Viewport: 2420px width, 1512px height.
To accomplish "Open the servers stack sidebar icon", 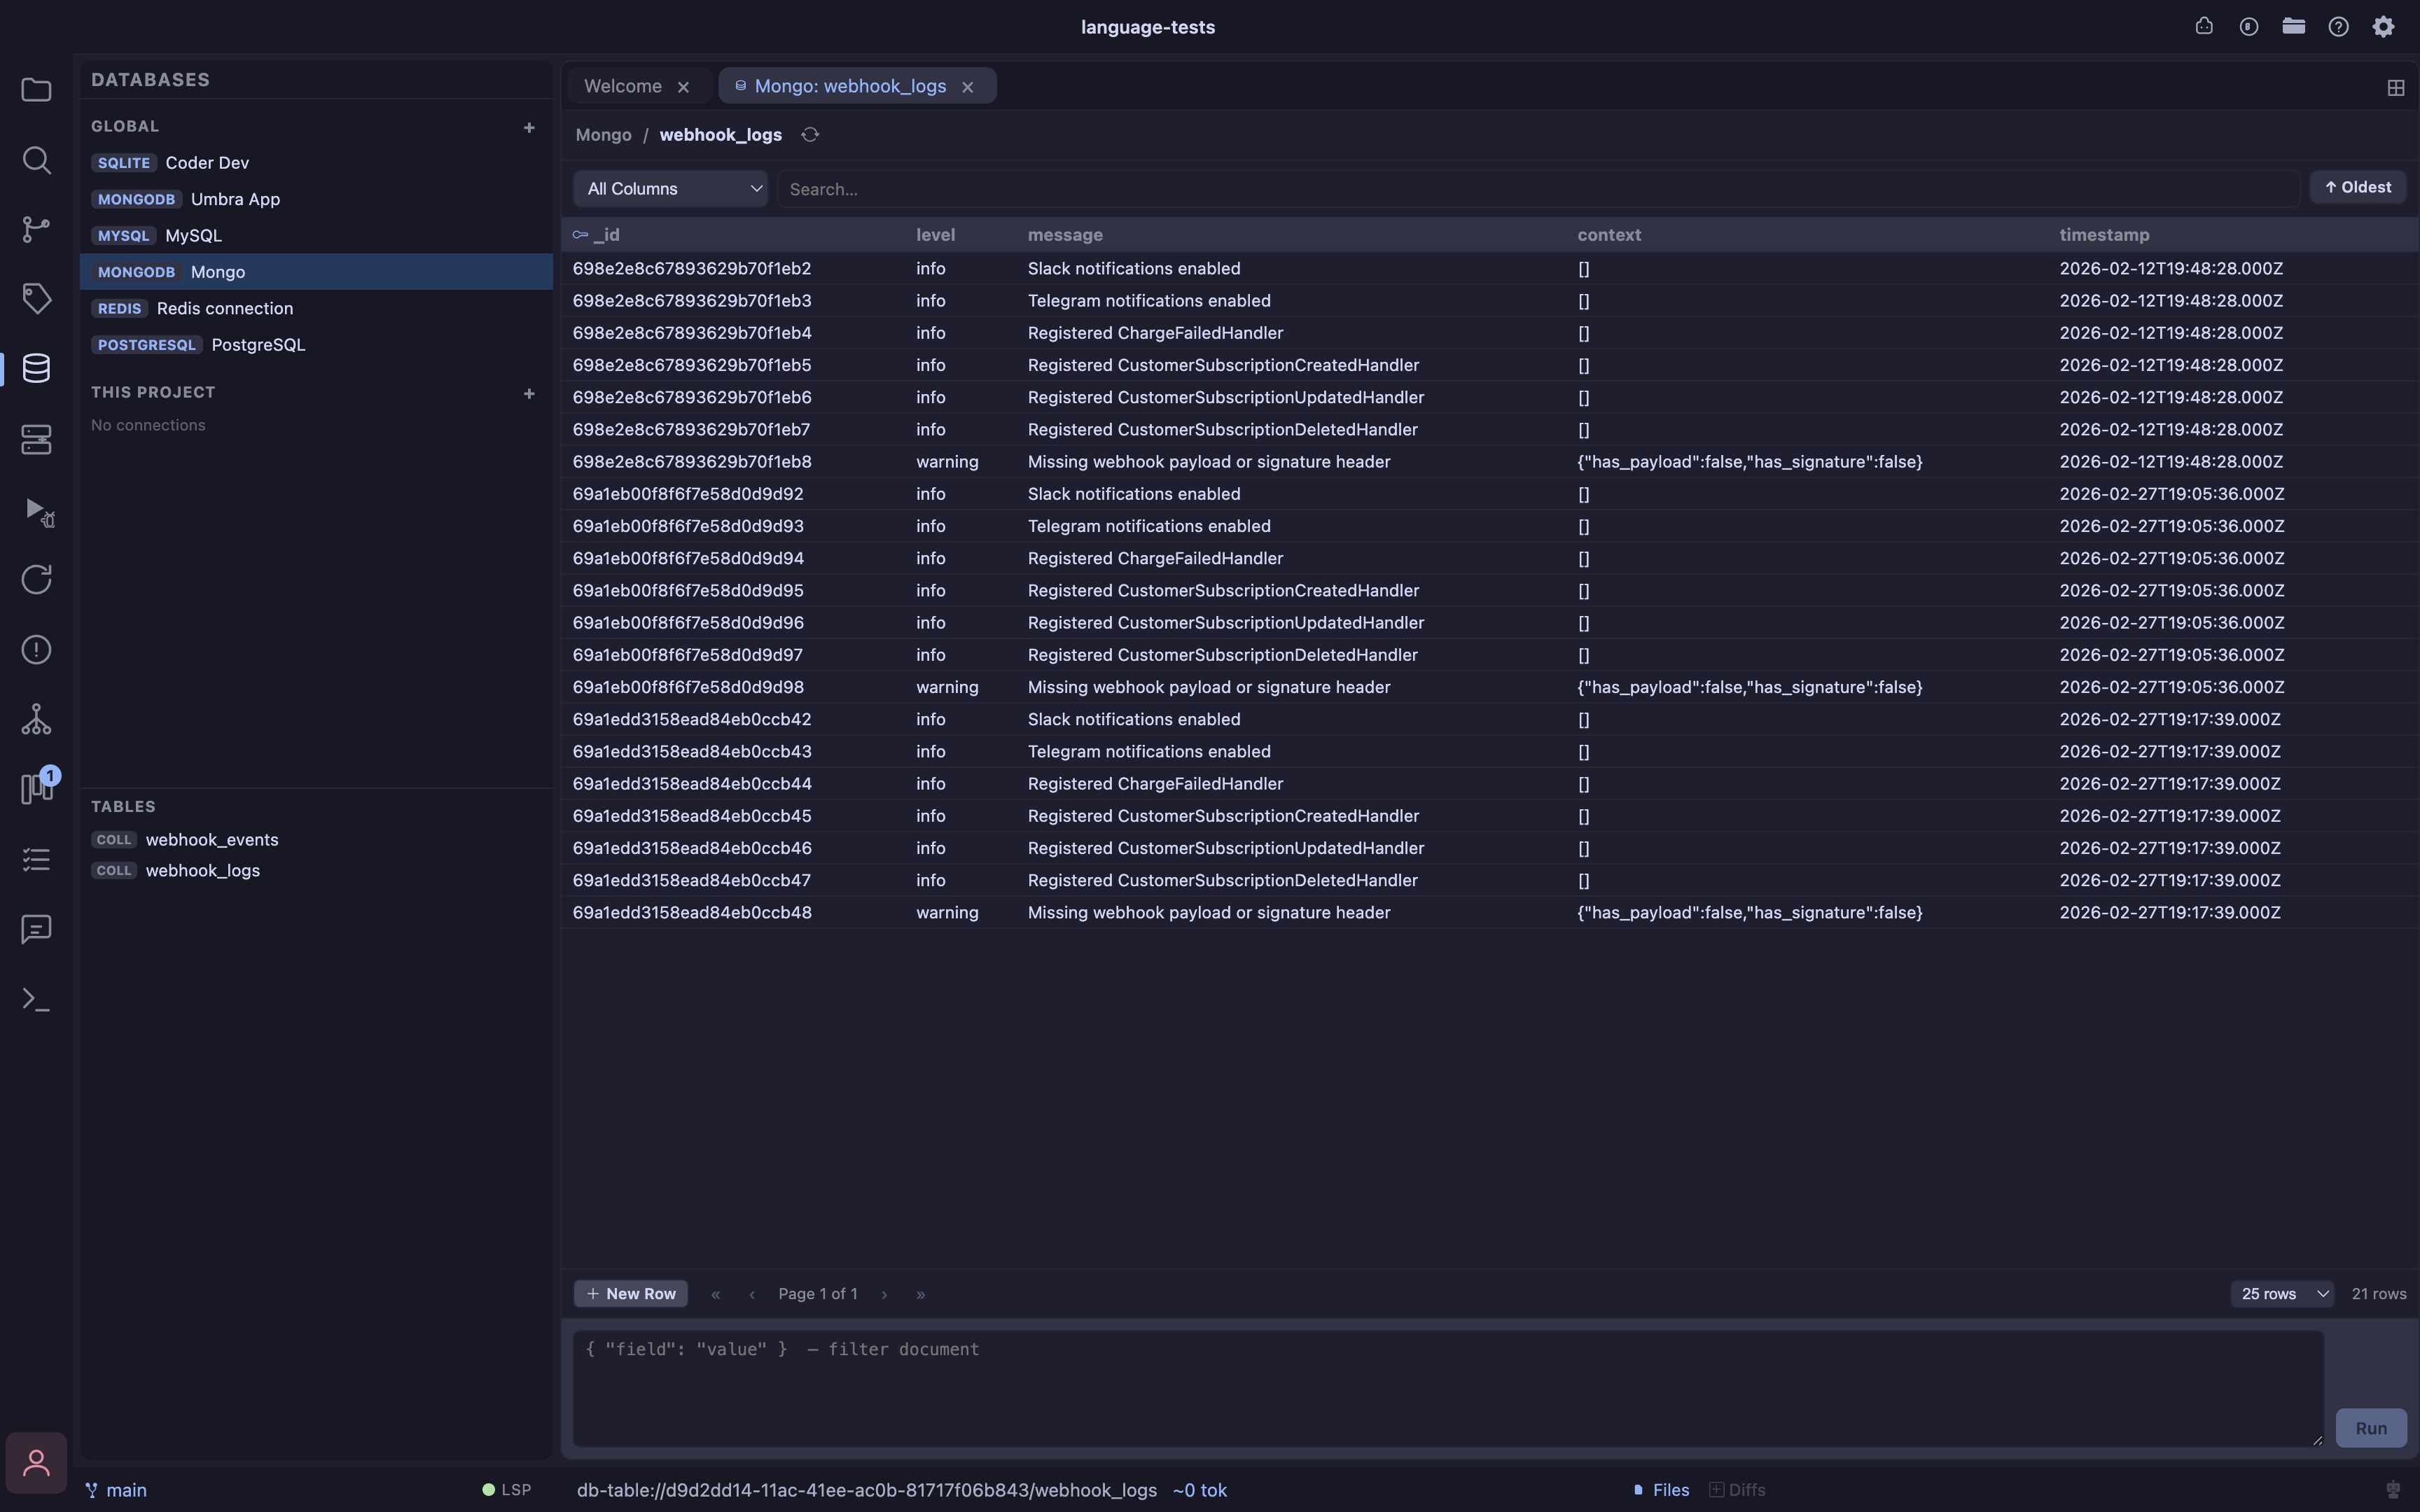I will [x=36, y=439].
